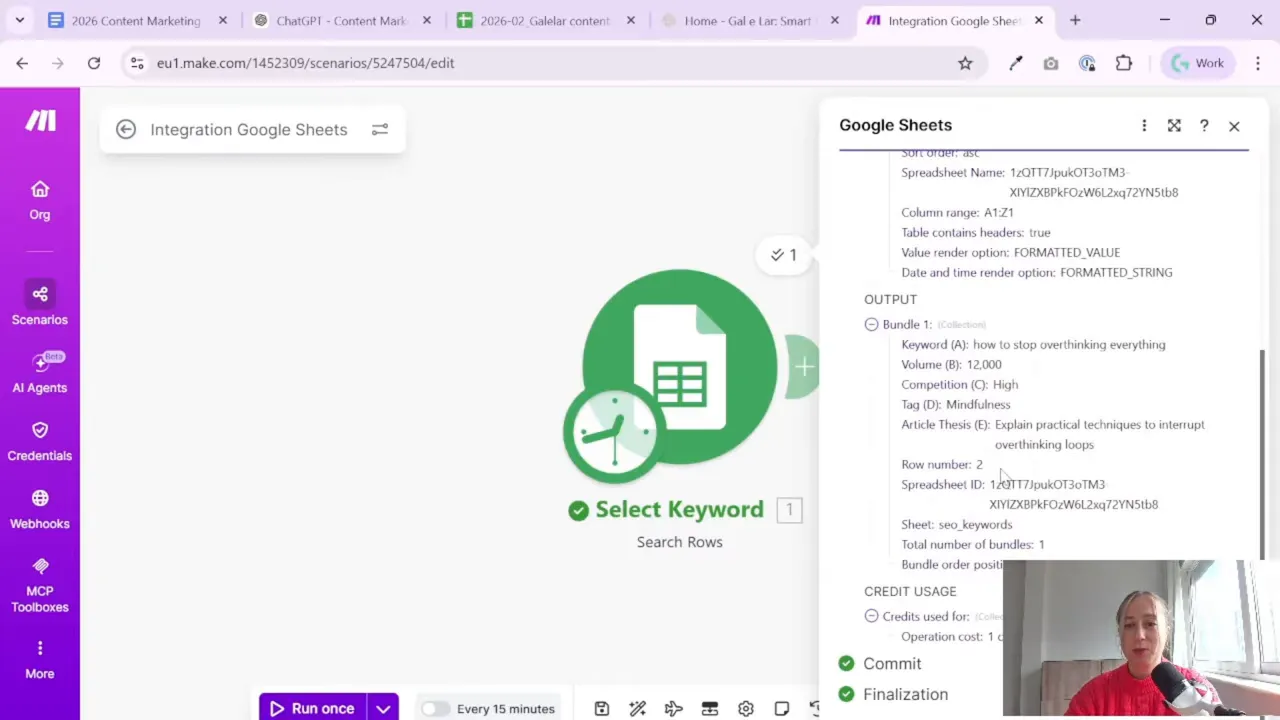1280x720 pixels.
Task: Open AI Agents beta section
Action: tap(40, 373)
